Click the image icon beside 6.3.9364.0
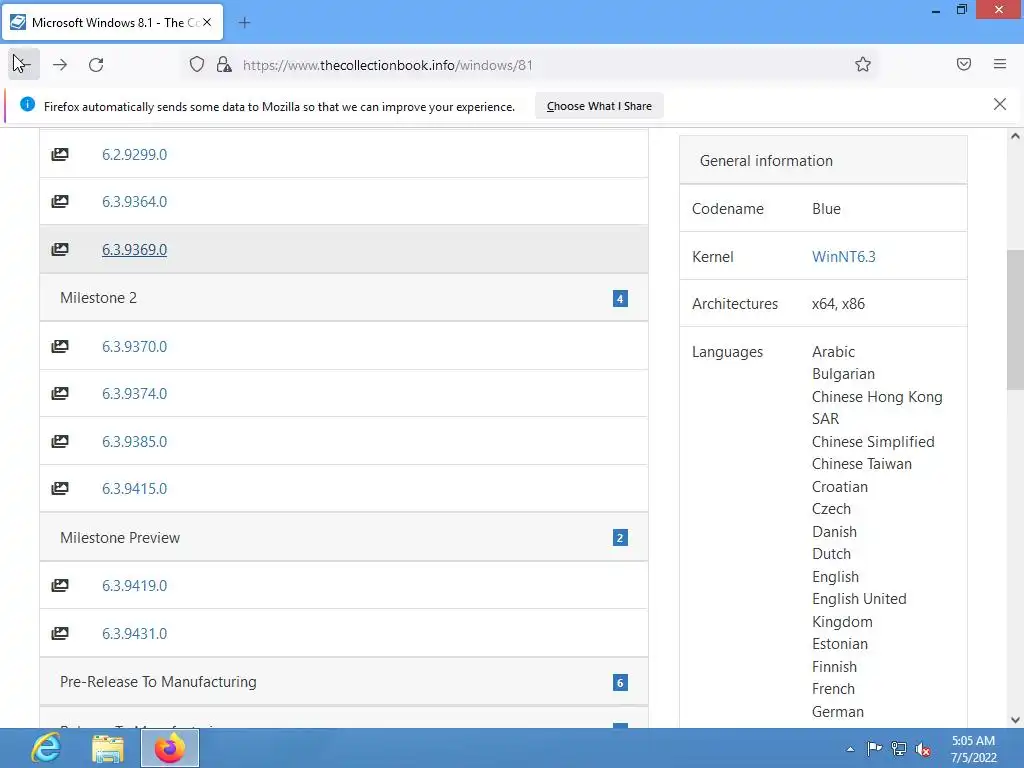This screenshot has width=1024, height=768. (x=60, y=201)
